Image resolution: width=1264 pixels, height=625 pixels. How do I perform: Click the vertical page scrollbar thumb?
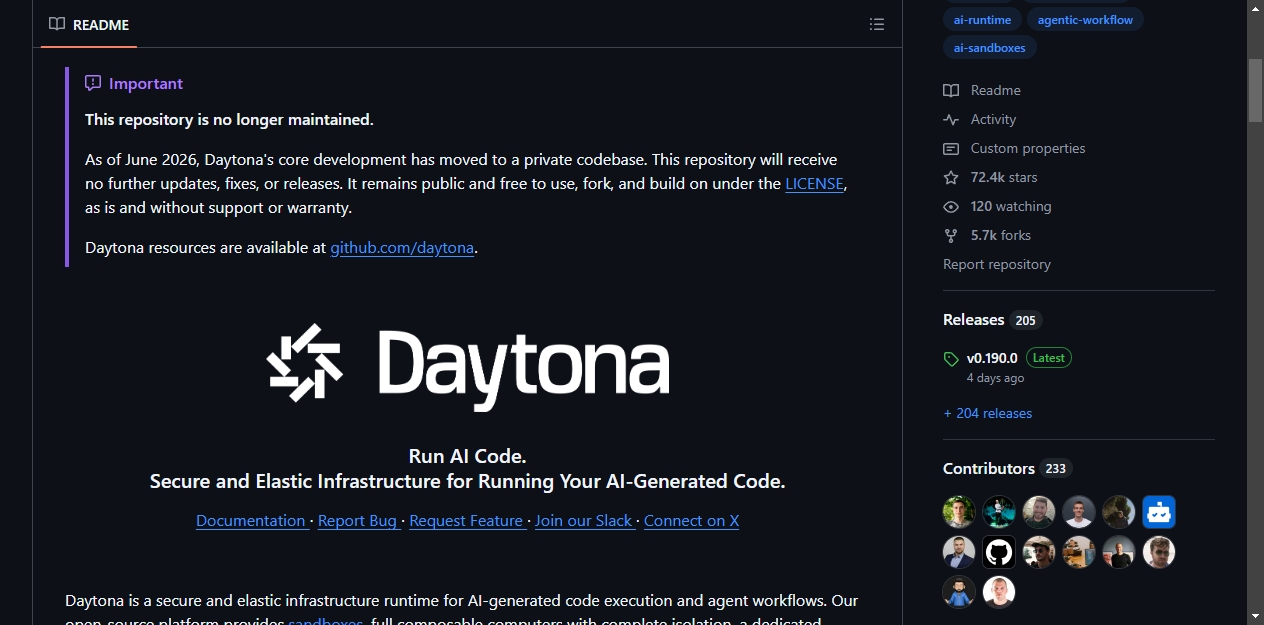click(1255, 90)
